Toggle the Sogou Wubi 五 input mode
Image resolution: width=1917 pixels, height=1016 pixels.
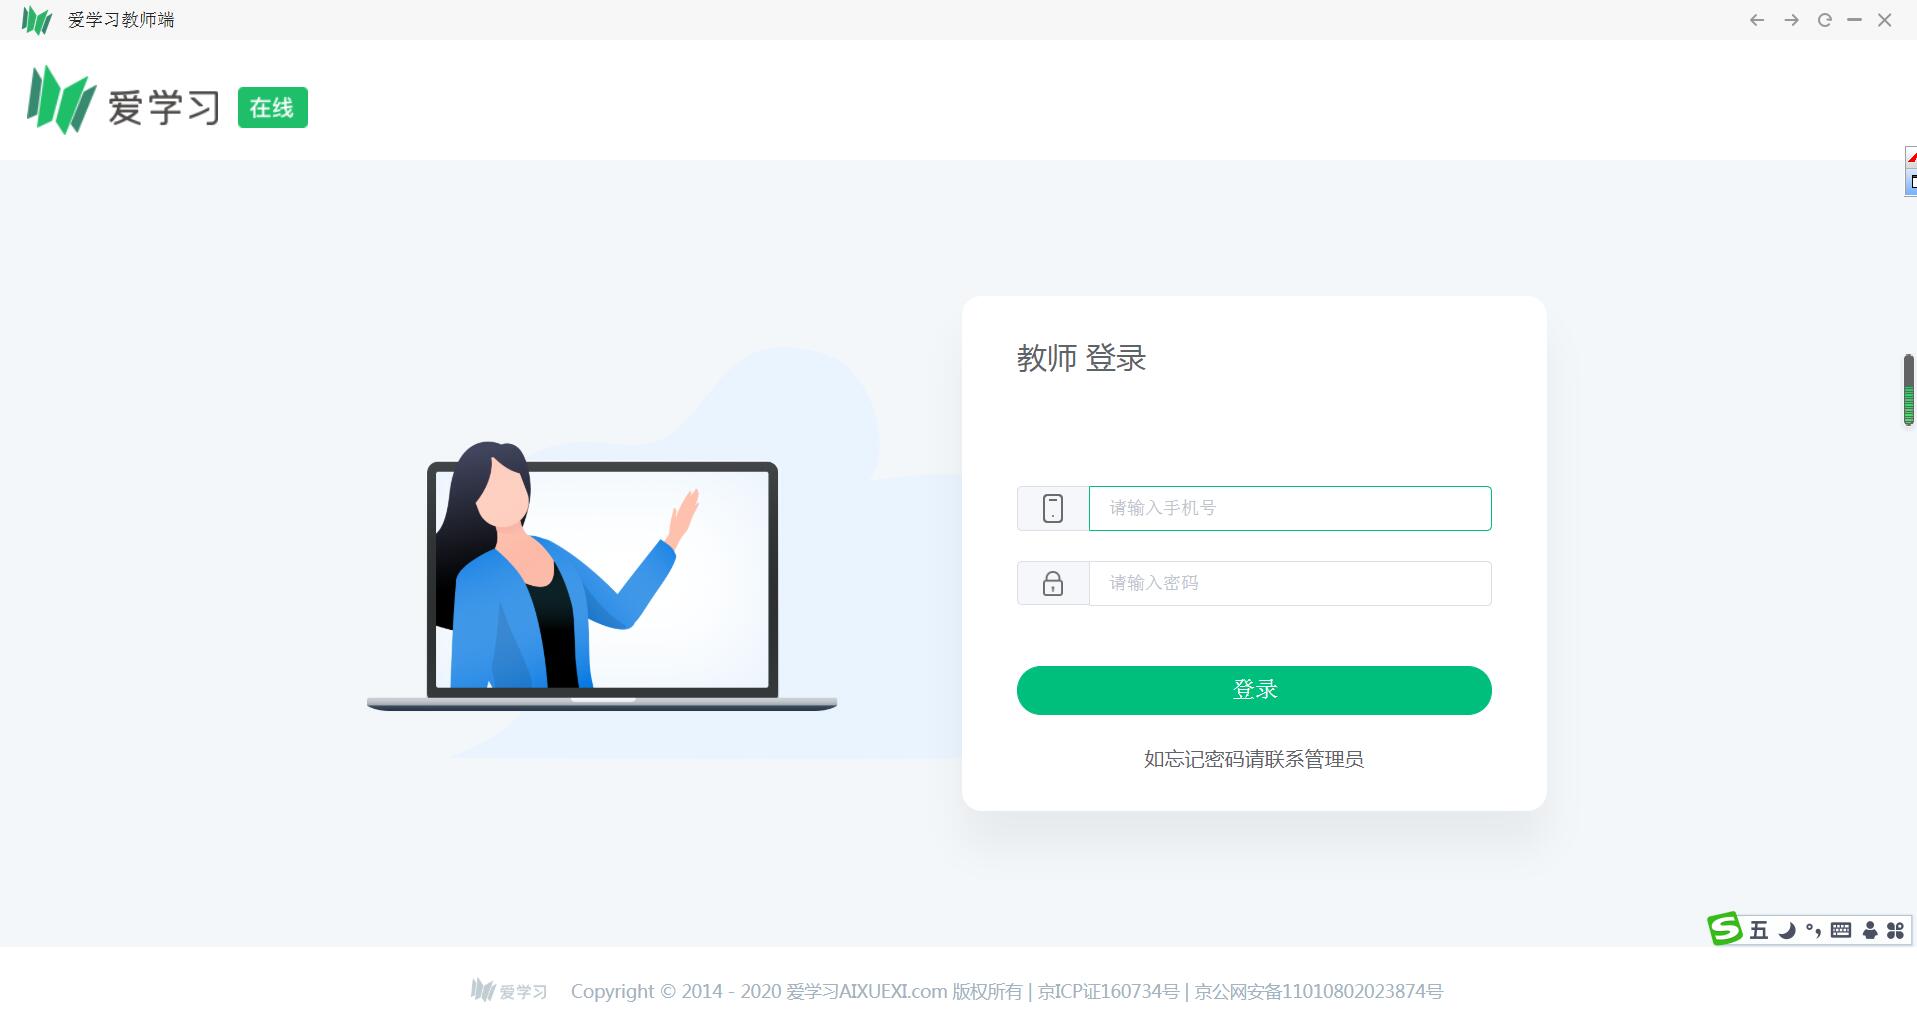point(1759,930)
